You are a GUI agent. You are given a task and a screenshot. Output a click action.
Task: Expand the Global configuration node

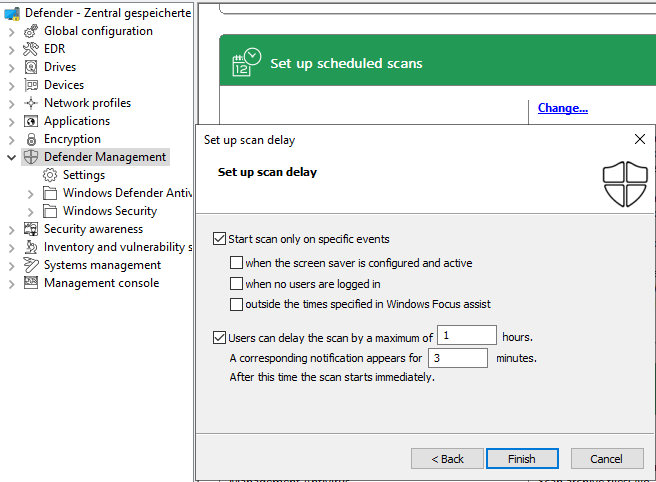[x=12, y=32]
